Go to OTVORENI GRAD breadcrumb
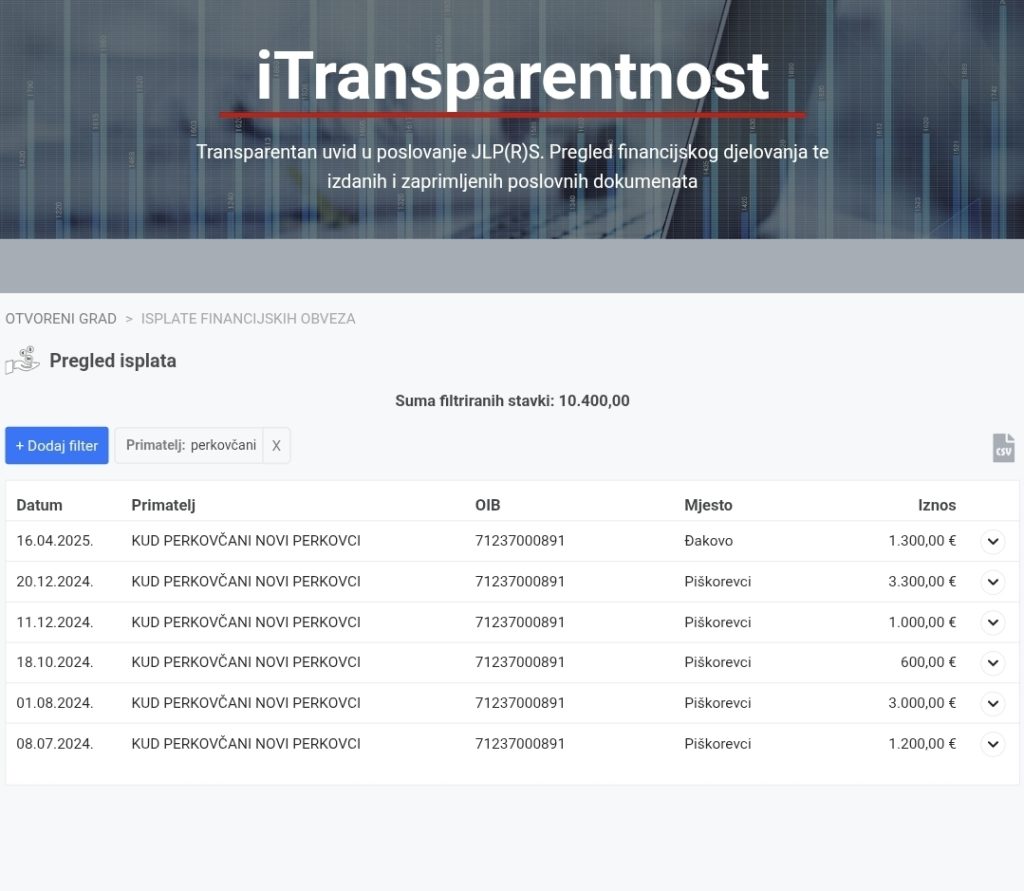 61,319
